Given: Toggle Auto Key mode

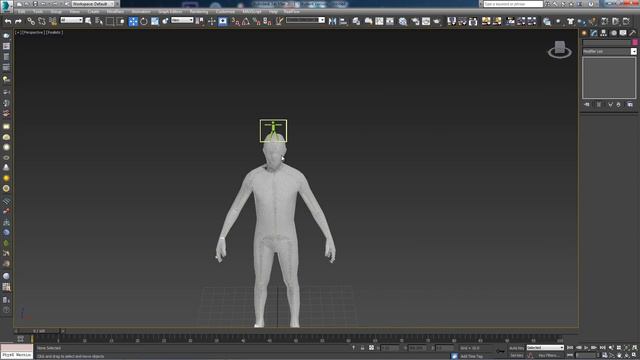Looking at the screenshot, I should (516, 348).
